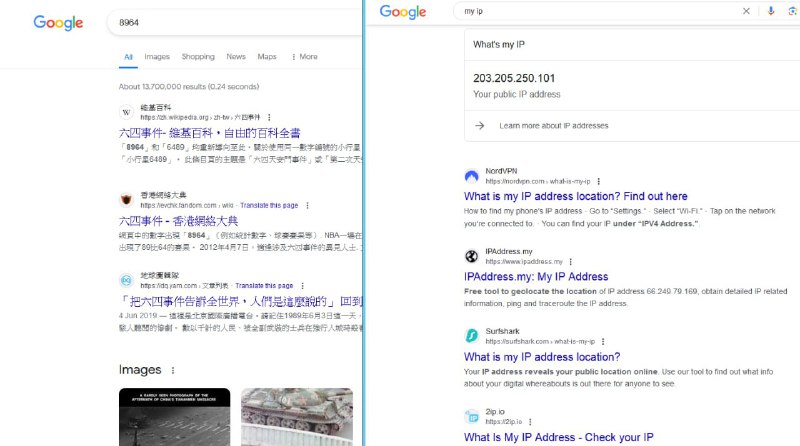Viewport: 800px width, 446px height.
Task: Open the three-dot menu next to Images heading
Action: click(x=173, y=370)
